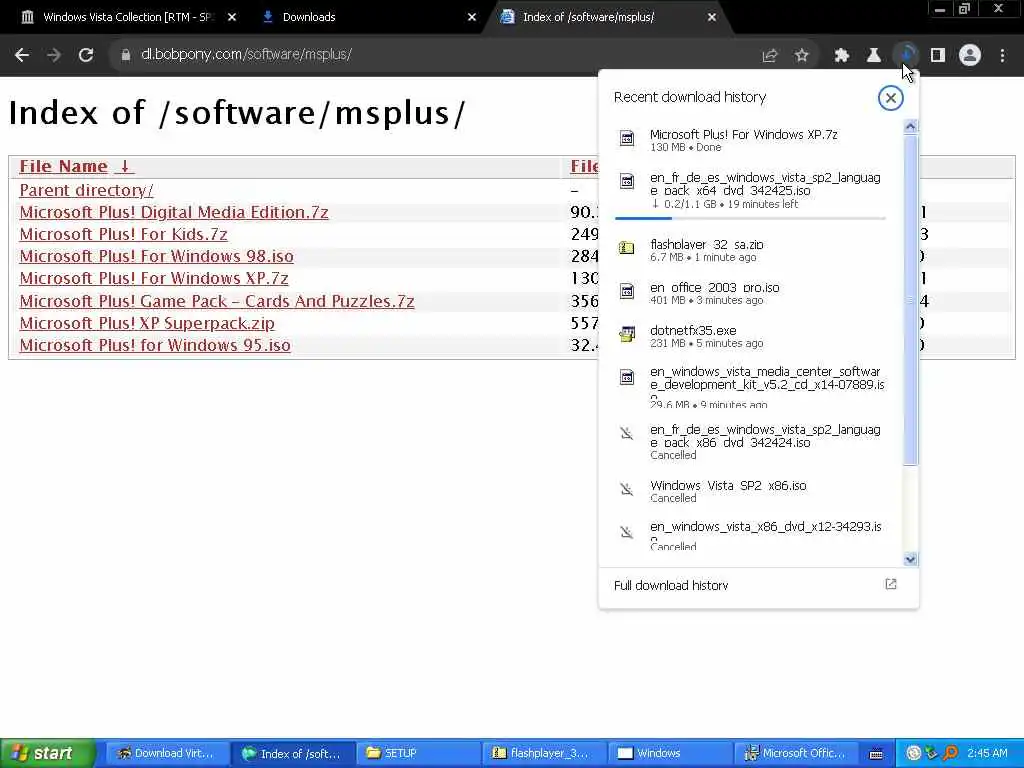Click icon of Microsoft Plus! For Windows XP.7z download
The width and height of the screenshot is (1024, 768).
pos(627,138)
